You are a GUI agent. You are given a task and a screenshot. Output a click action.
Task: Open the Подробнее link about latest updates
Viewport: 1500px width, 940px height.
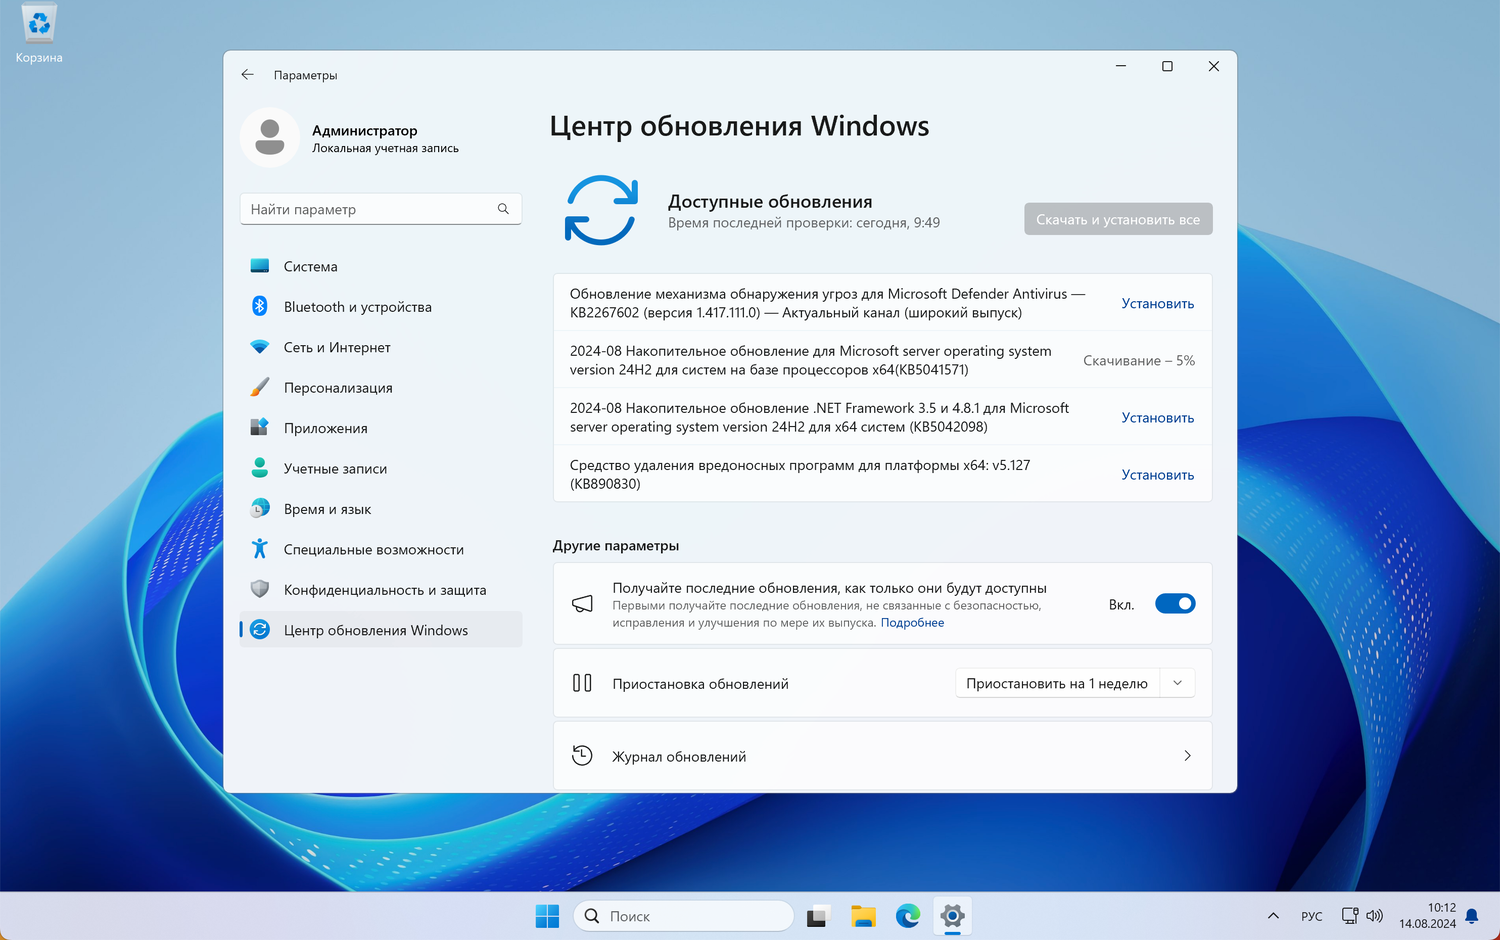(x=912, y=622)
